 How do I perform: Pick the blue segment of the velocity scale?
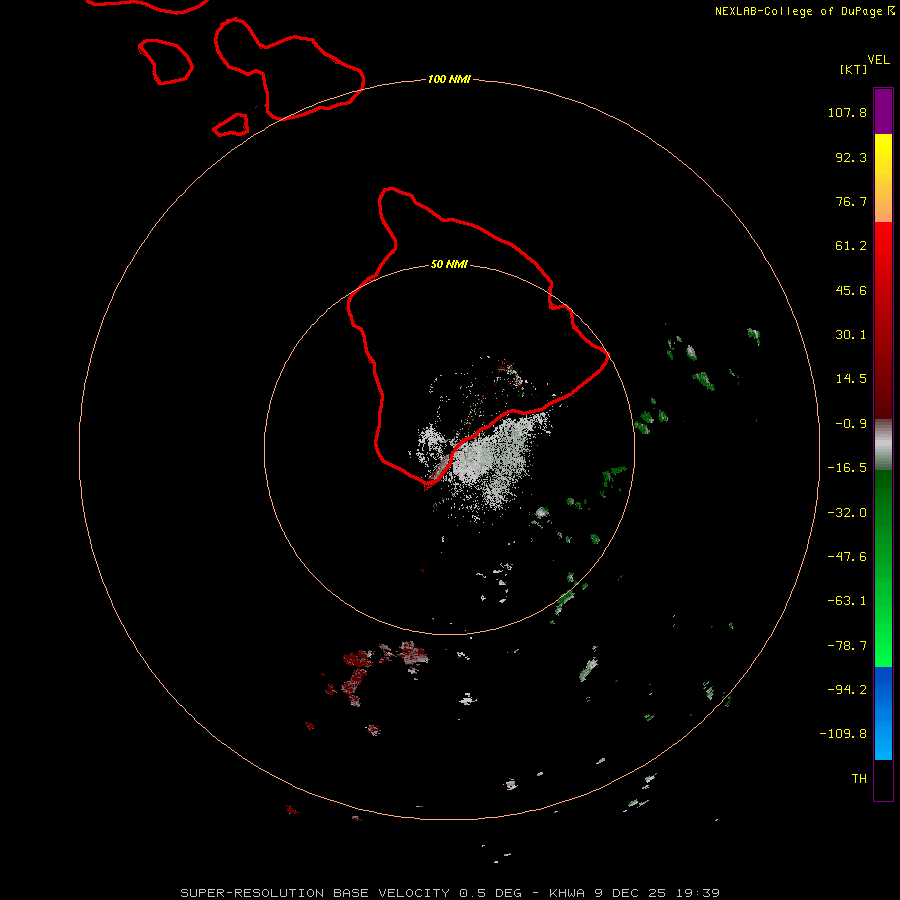pos(883,713)
